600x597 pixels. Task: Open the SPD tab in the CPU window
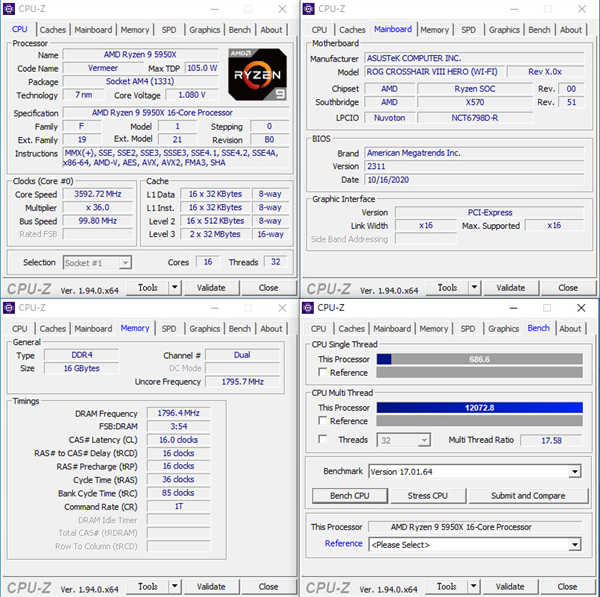(x=169, y=29)
